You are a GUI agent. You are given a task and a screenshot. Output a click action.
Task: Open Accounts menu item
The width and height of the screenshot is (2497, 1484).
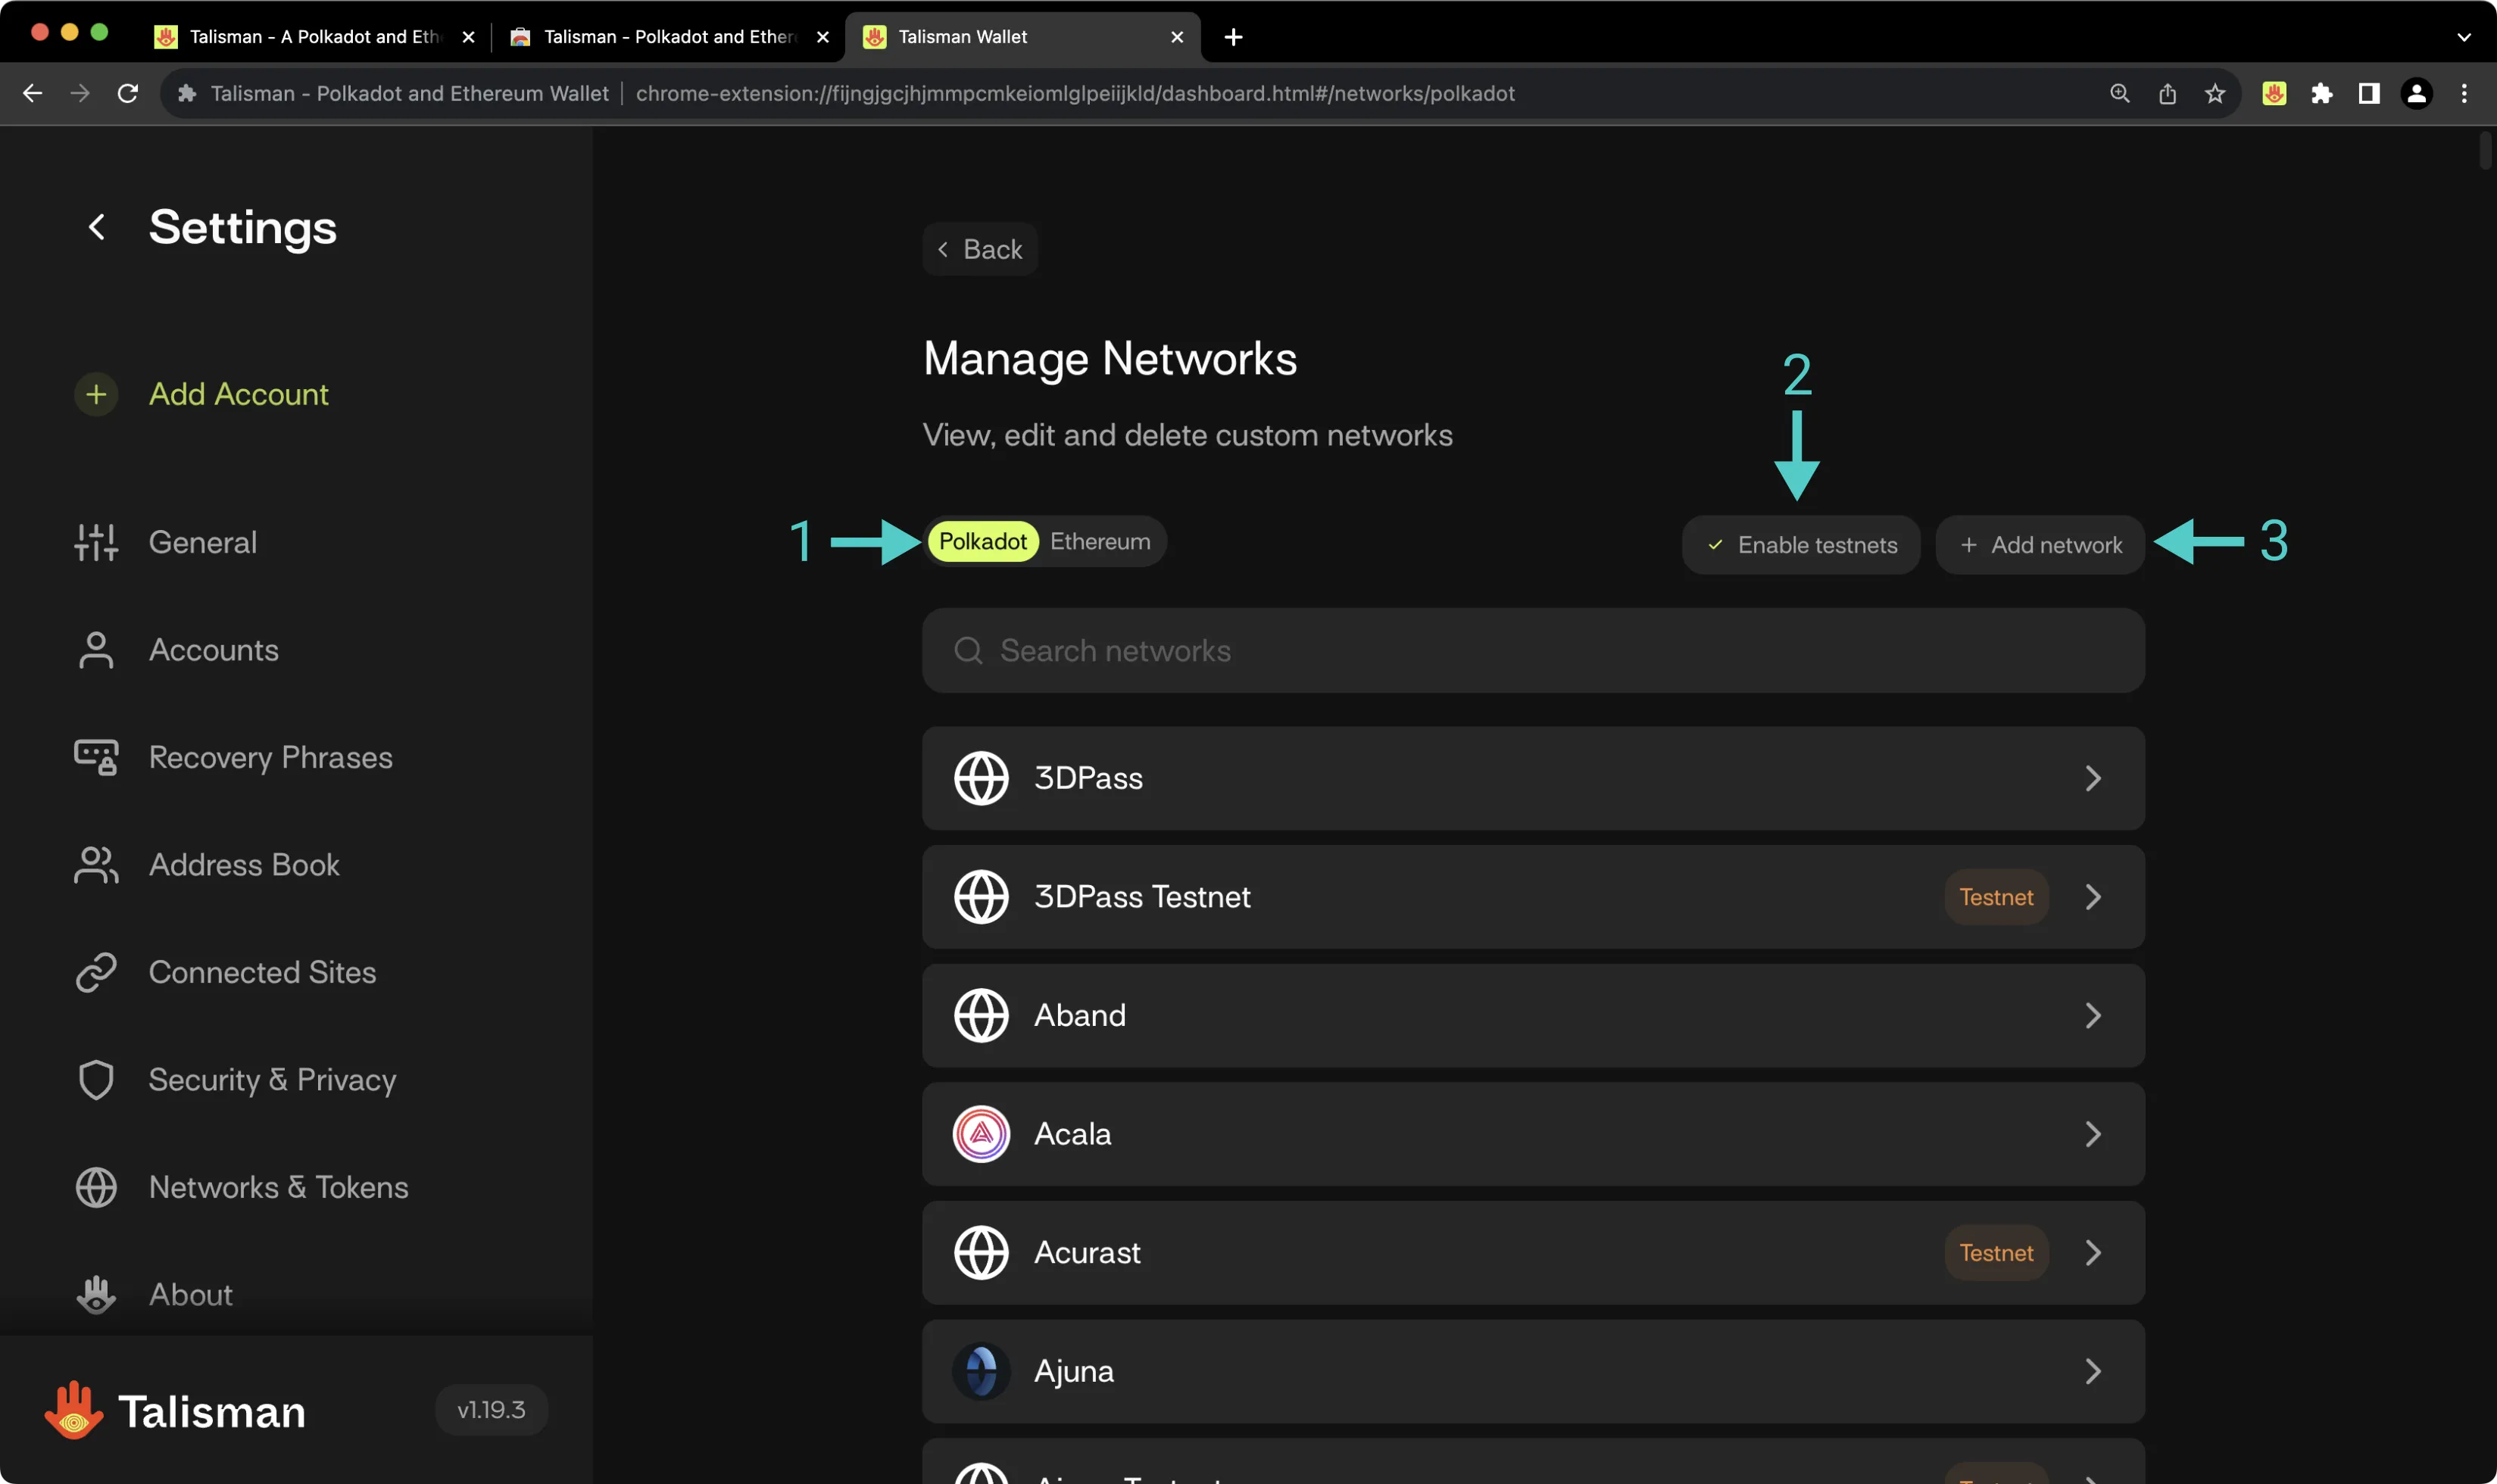click(213, 650)
